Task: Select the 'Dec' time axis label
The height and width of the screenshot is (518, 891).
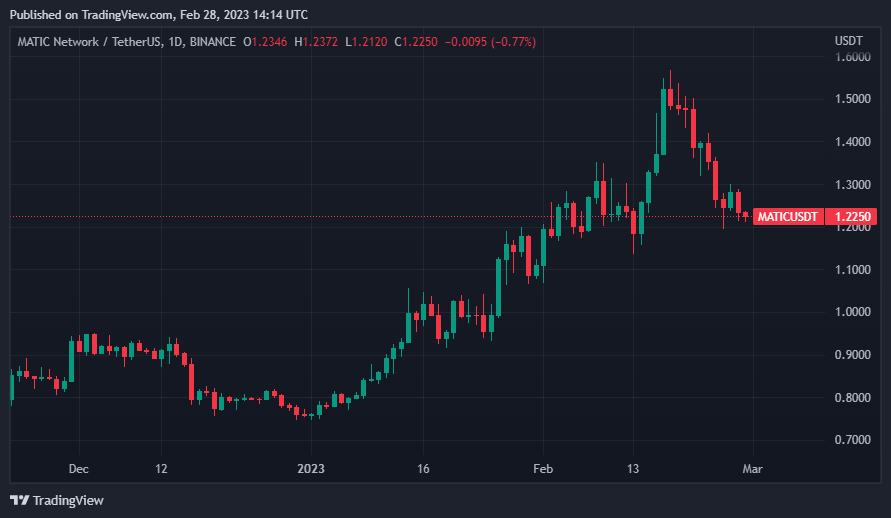Action: [x=79, y=468]
